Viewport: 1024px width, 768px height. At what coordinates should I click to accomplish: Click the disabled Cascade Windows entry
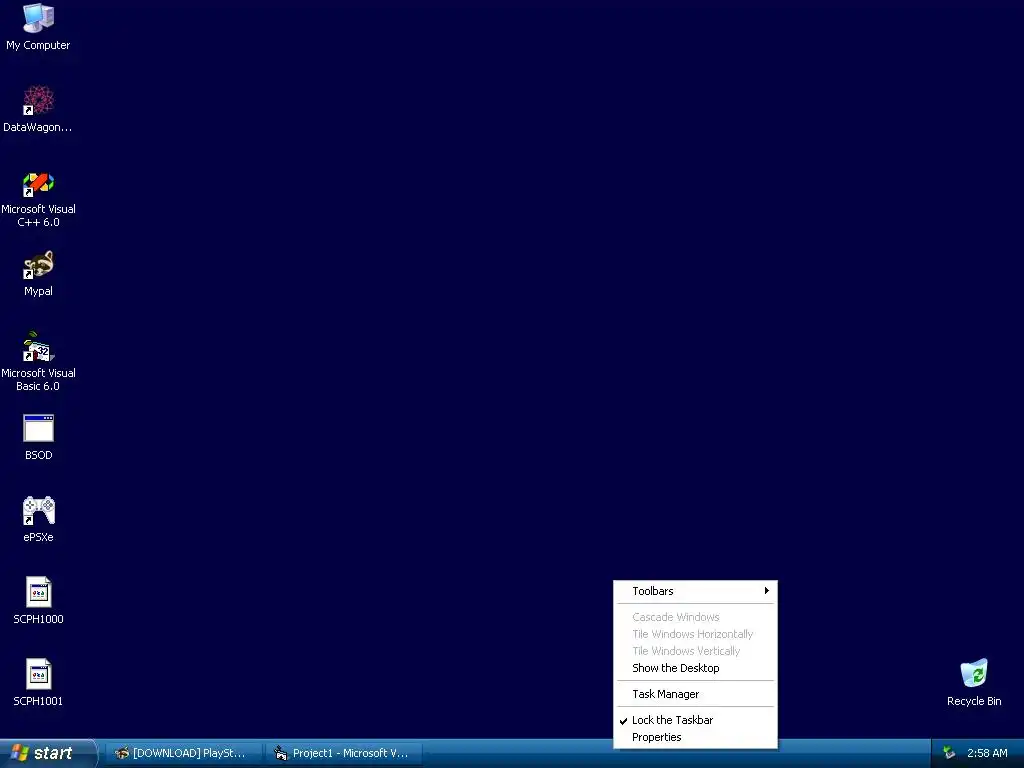(x=696, y=617)
